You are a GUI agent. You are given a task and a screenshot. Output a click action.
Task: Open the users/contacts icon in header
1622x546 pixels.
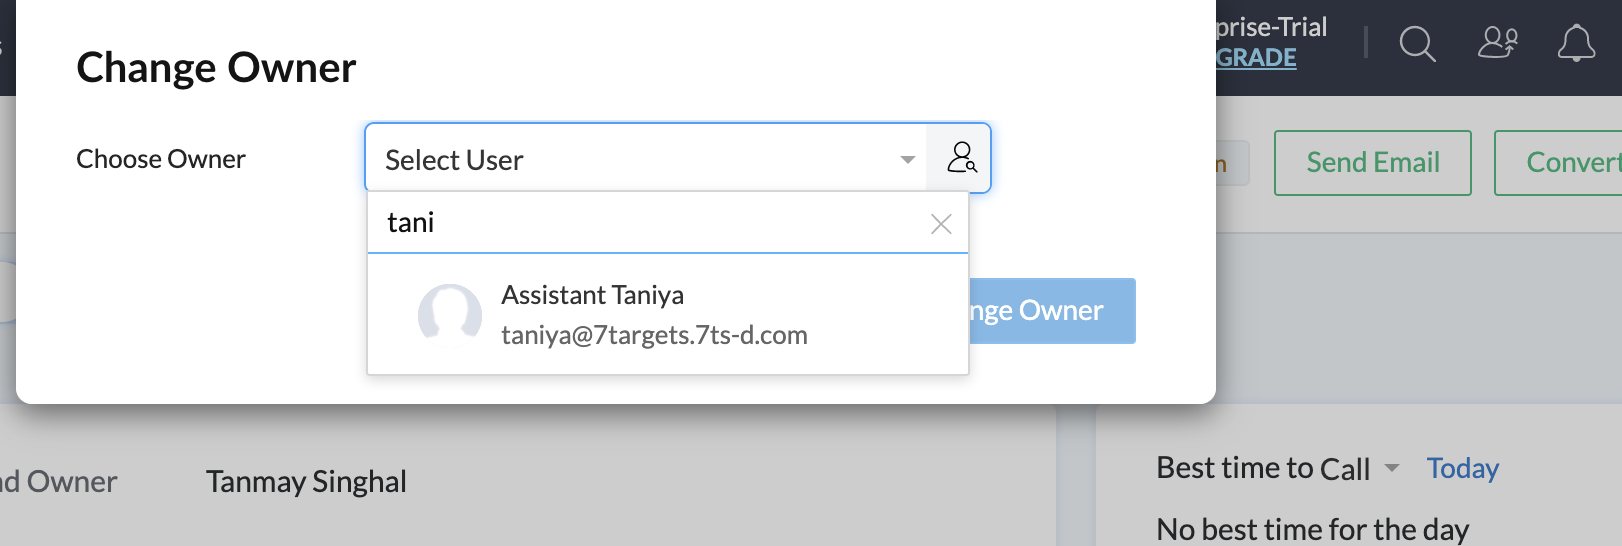(1497, 43)
